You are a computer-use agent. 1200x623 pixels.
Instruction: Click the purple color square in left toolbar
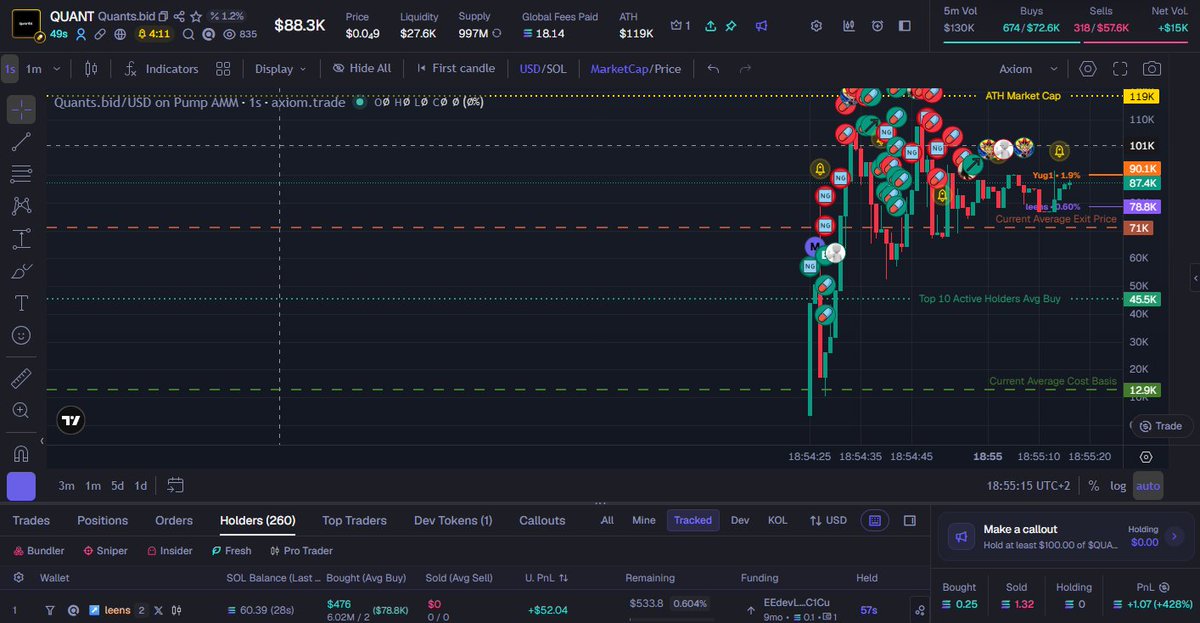[x=21, y=486]
